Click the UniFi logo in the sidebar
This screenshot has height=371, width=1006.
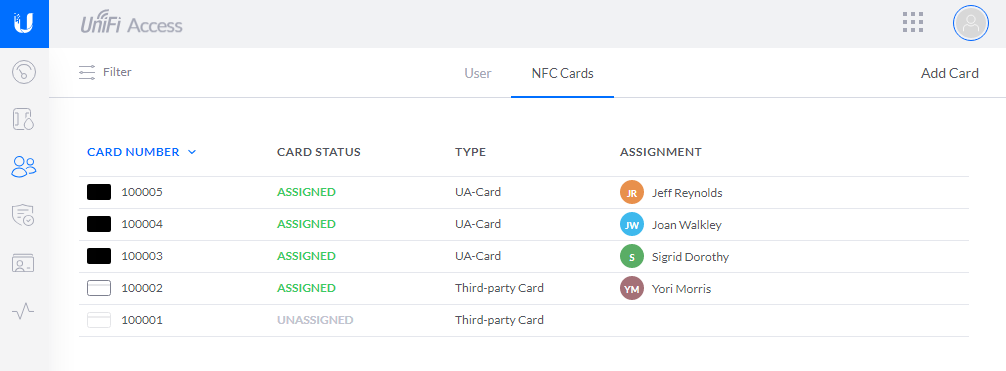coord(24,24)
